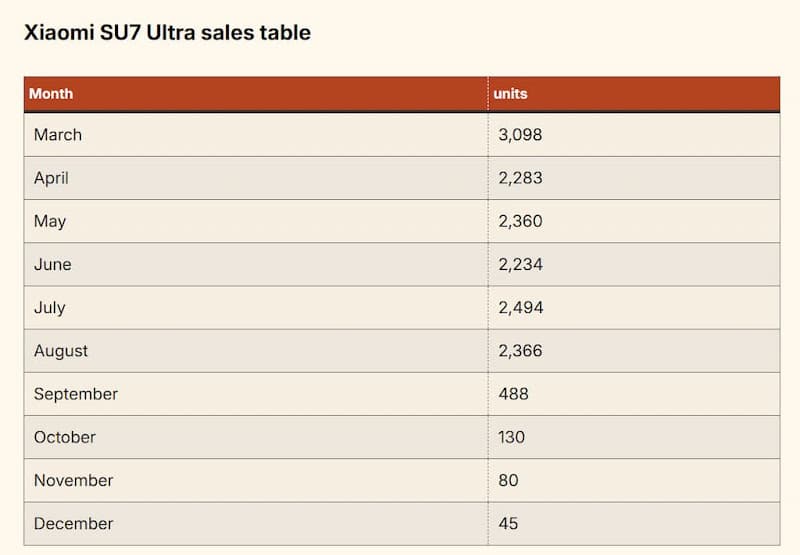Click the 488 units cell
800x555 pixels.
[513, 394]
